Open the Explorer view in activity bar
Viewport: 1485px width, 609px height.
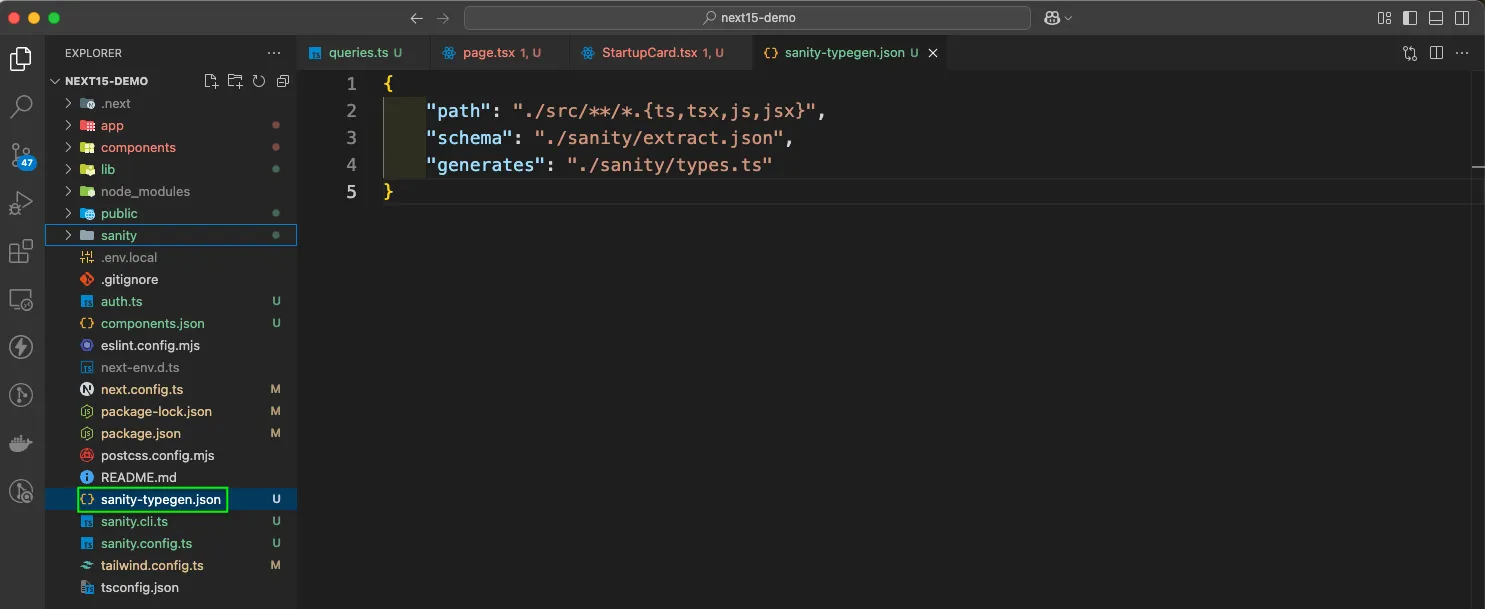(21, 59)
